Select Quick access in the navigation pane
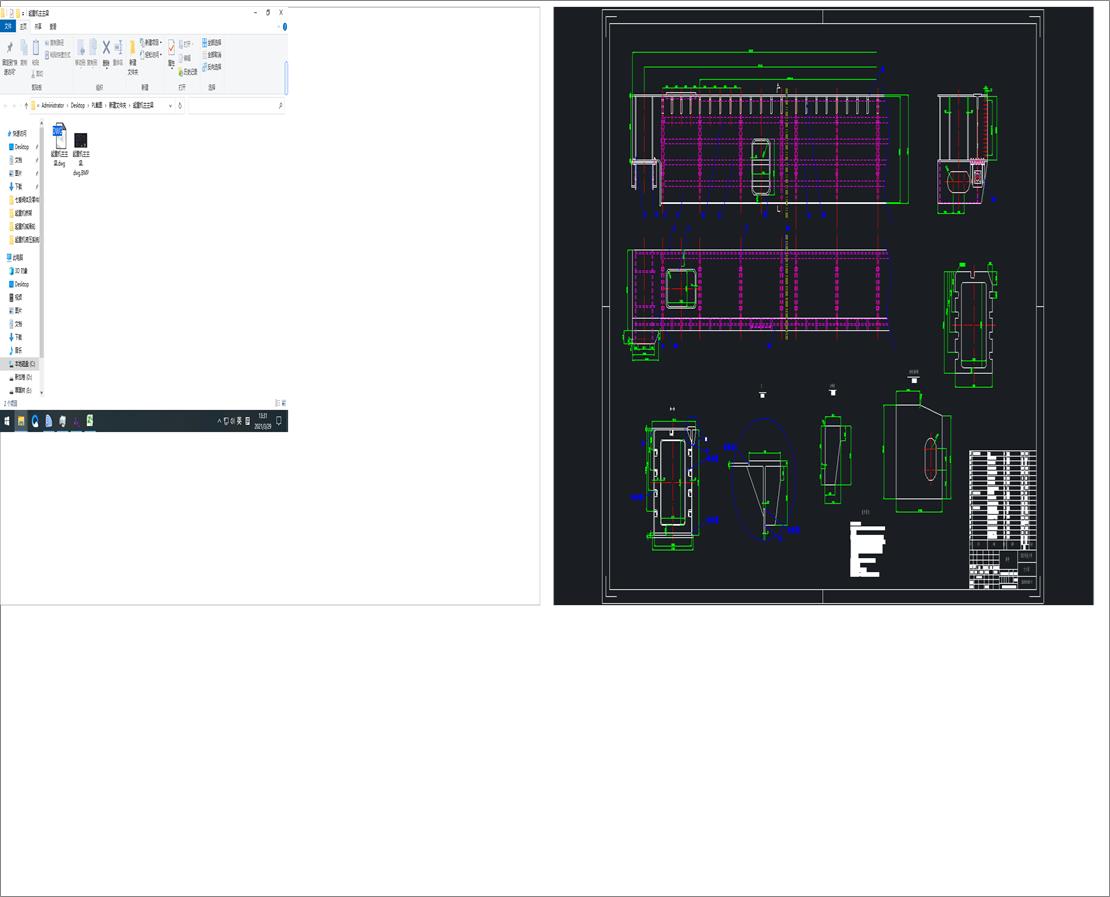The image size is (1110, 897). 18,133
